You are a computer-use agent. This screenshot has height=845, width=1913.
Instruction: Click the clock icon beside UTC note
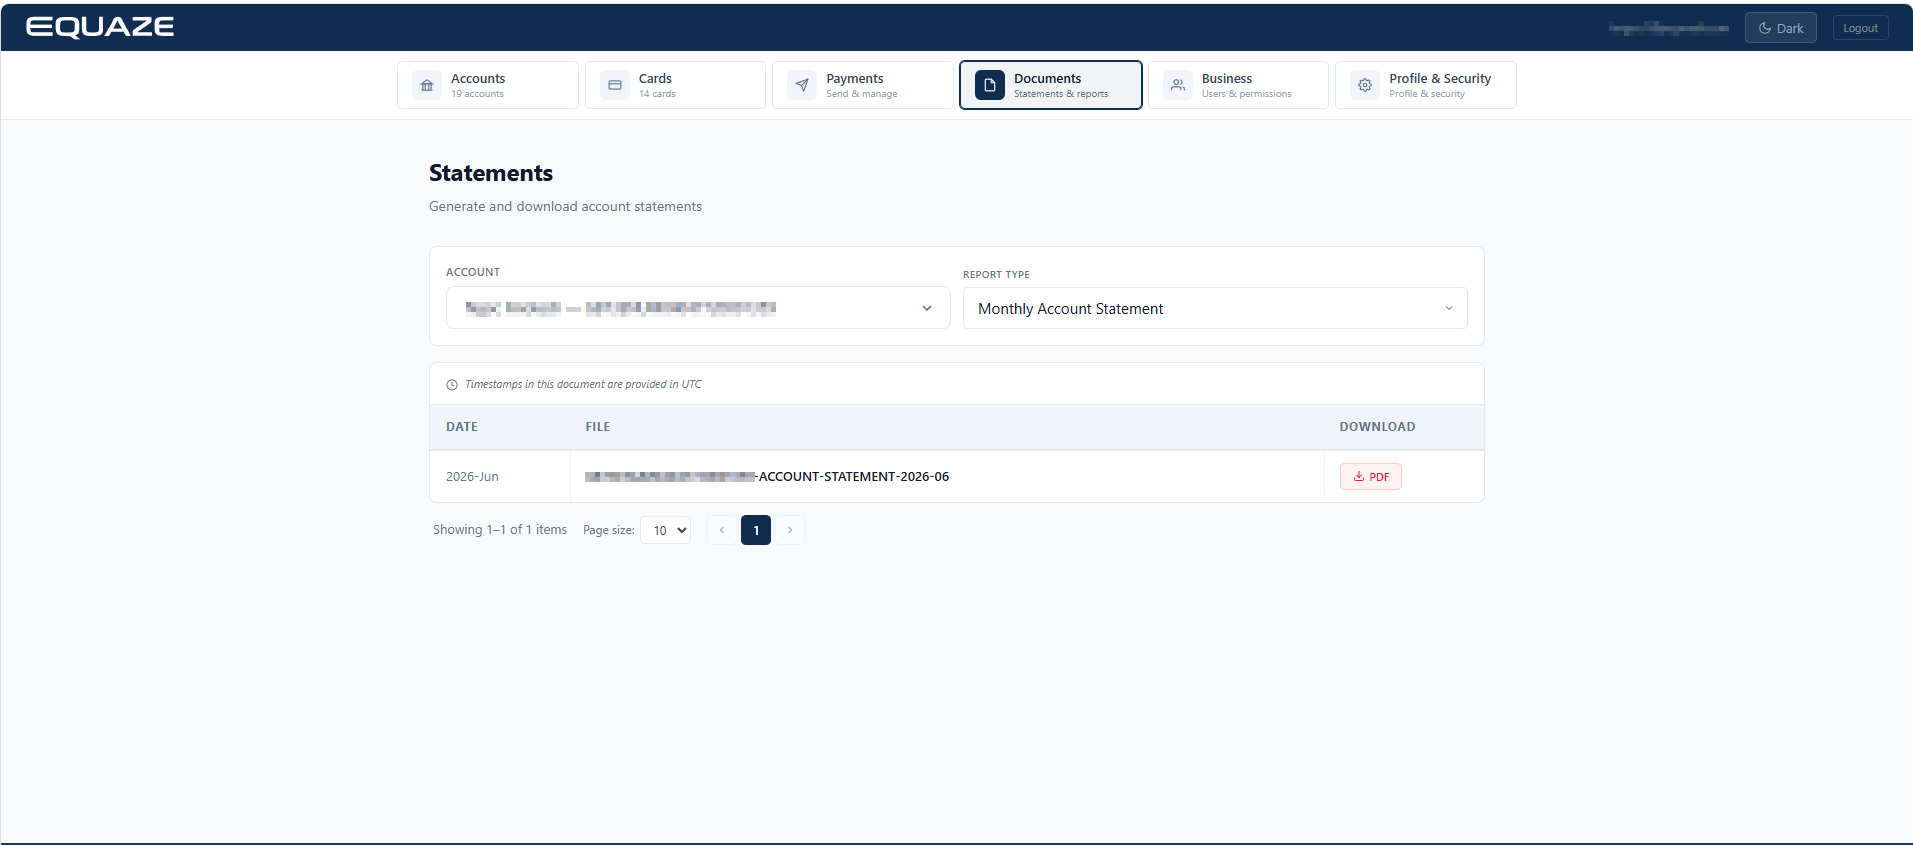(452, 385)
